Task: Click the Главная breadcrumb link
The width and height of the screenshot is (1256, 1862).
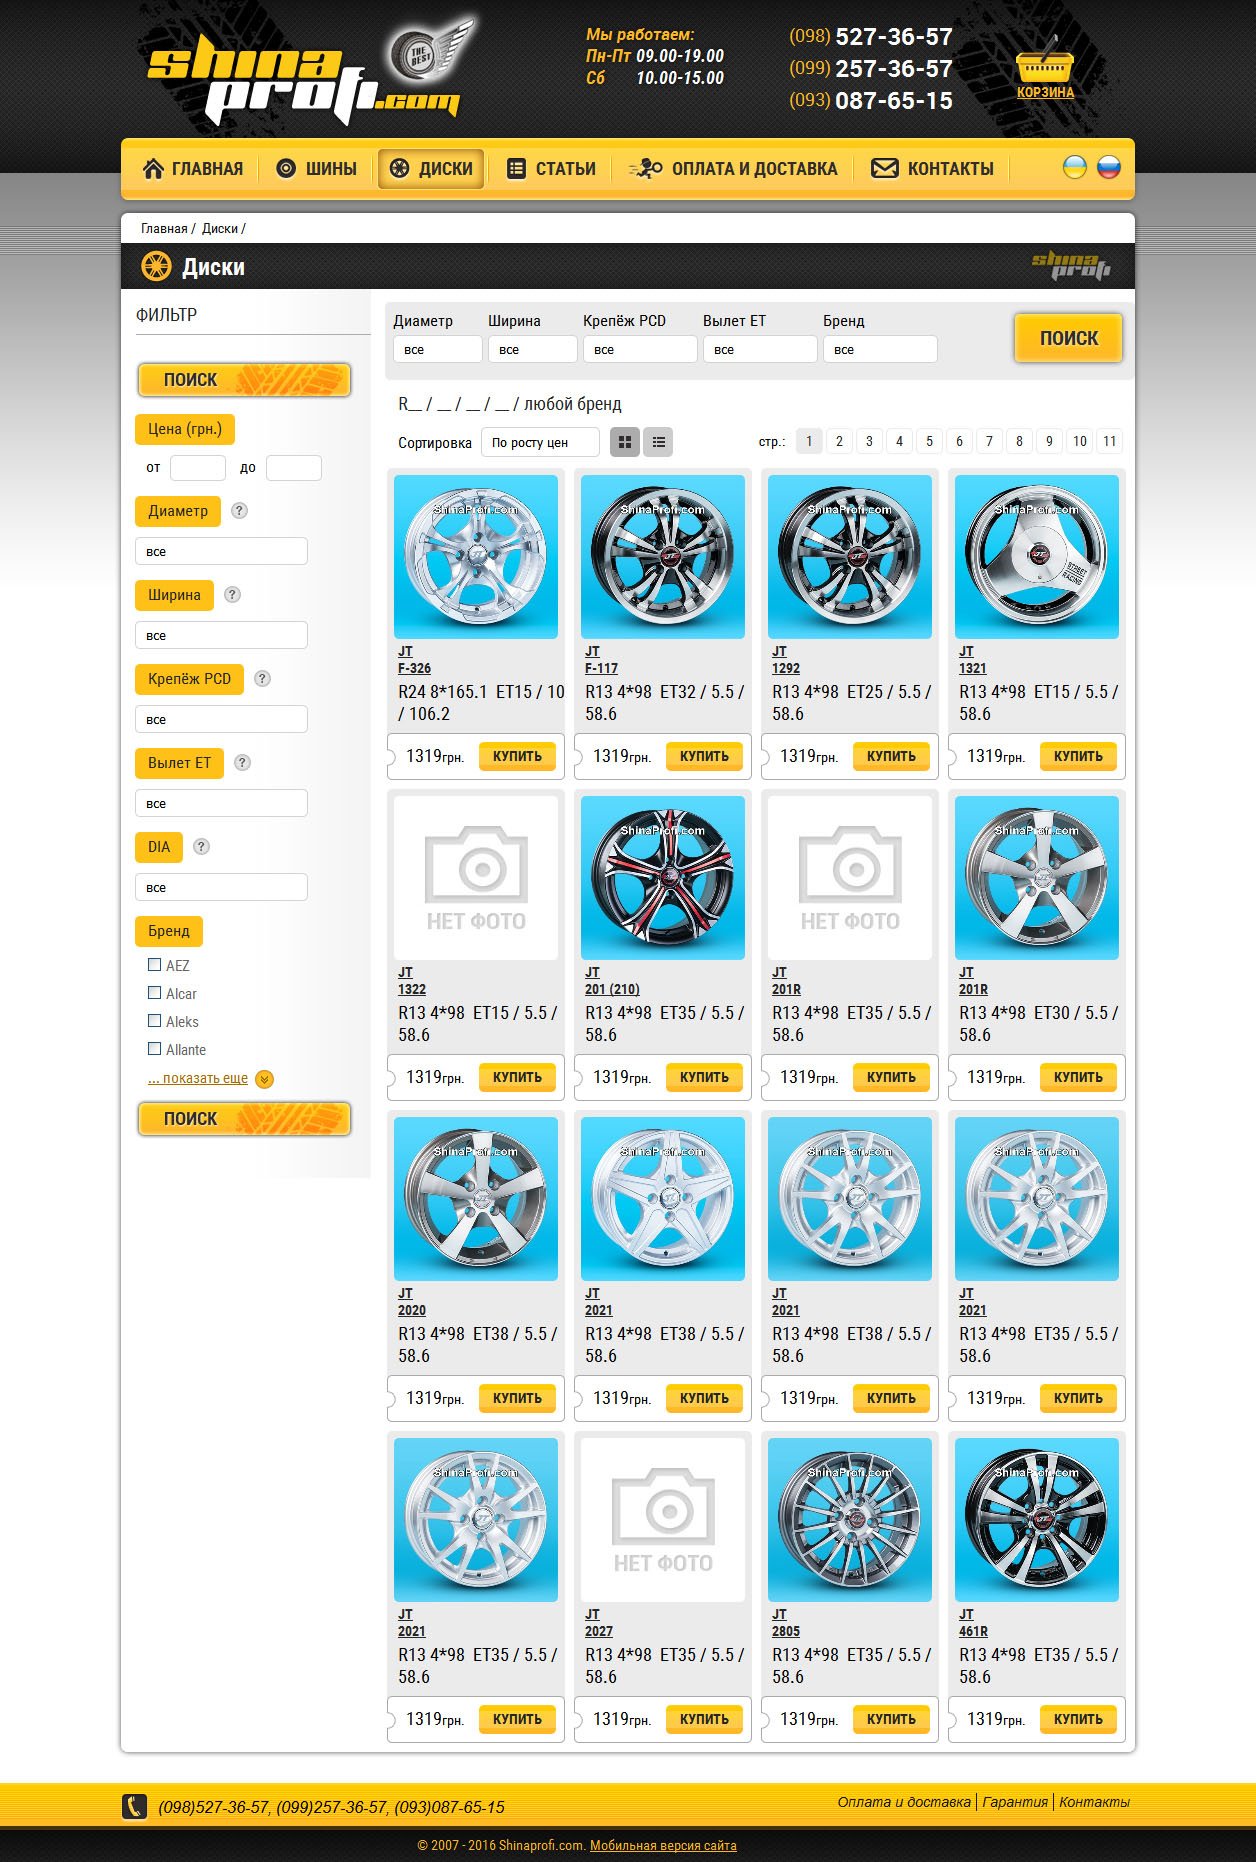Action: click(x=164, y=229)
